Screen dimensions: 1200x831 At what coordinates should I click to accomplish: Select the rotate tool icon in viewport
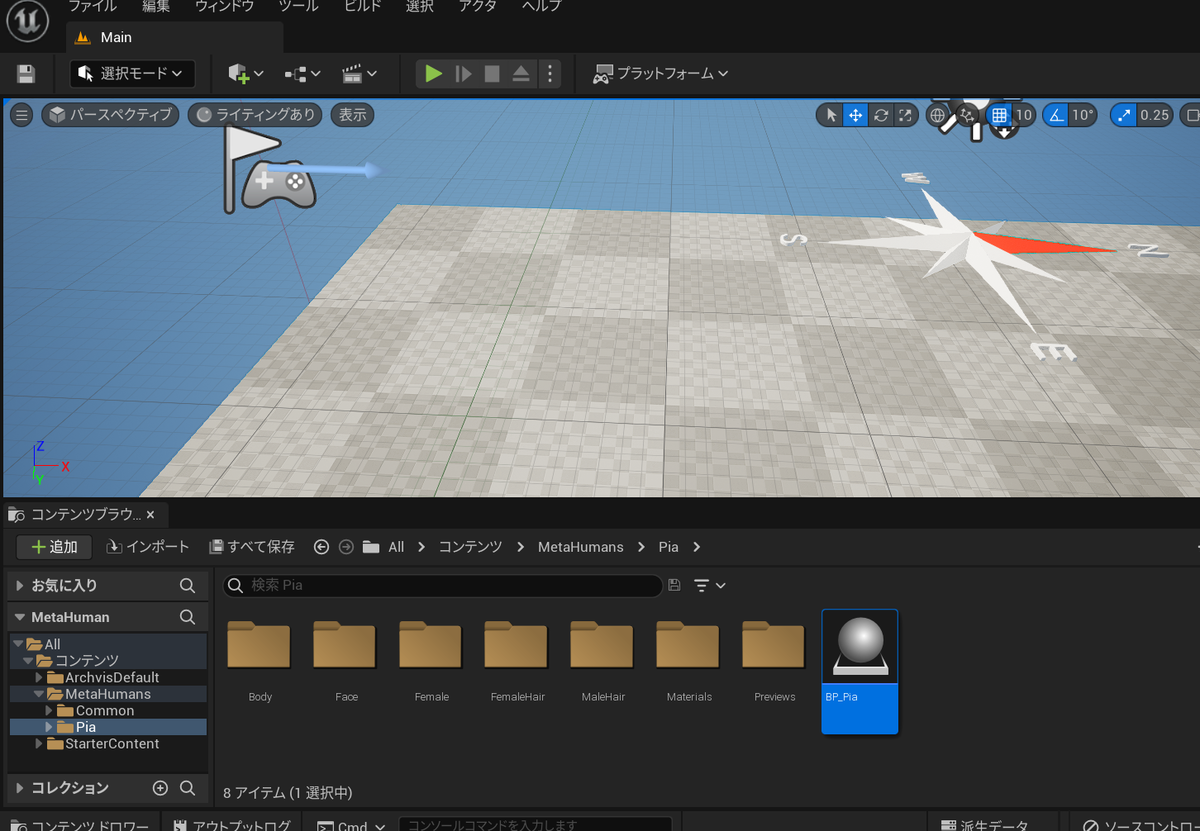(x=881, y=115)
